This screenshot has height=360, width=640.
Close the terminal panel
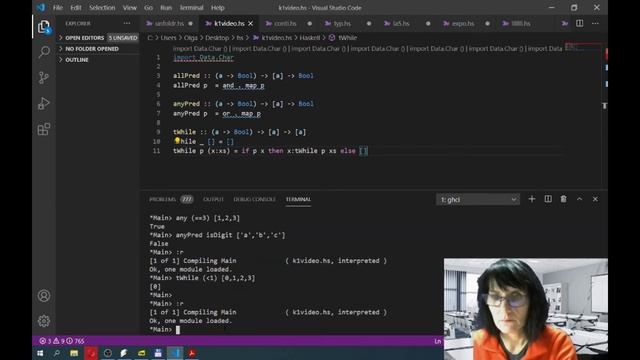pyautogui.click(x=595, y=199)
